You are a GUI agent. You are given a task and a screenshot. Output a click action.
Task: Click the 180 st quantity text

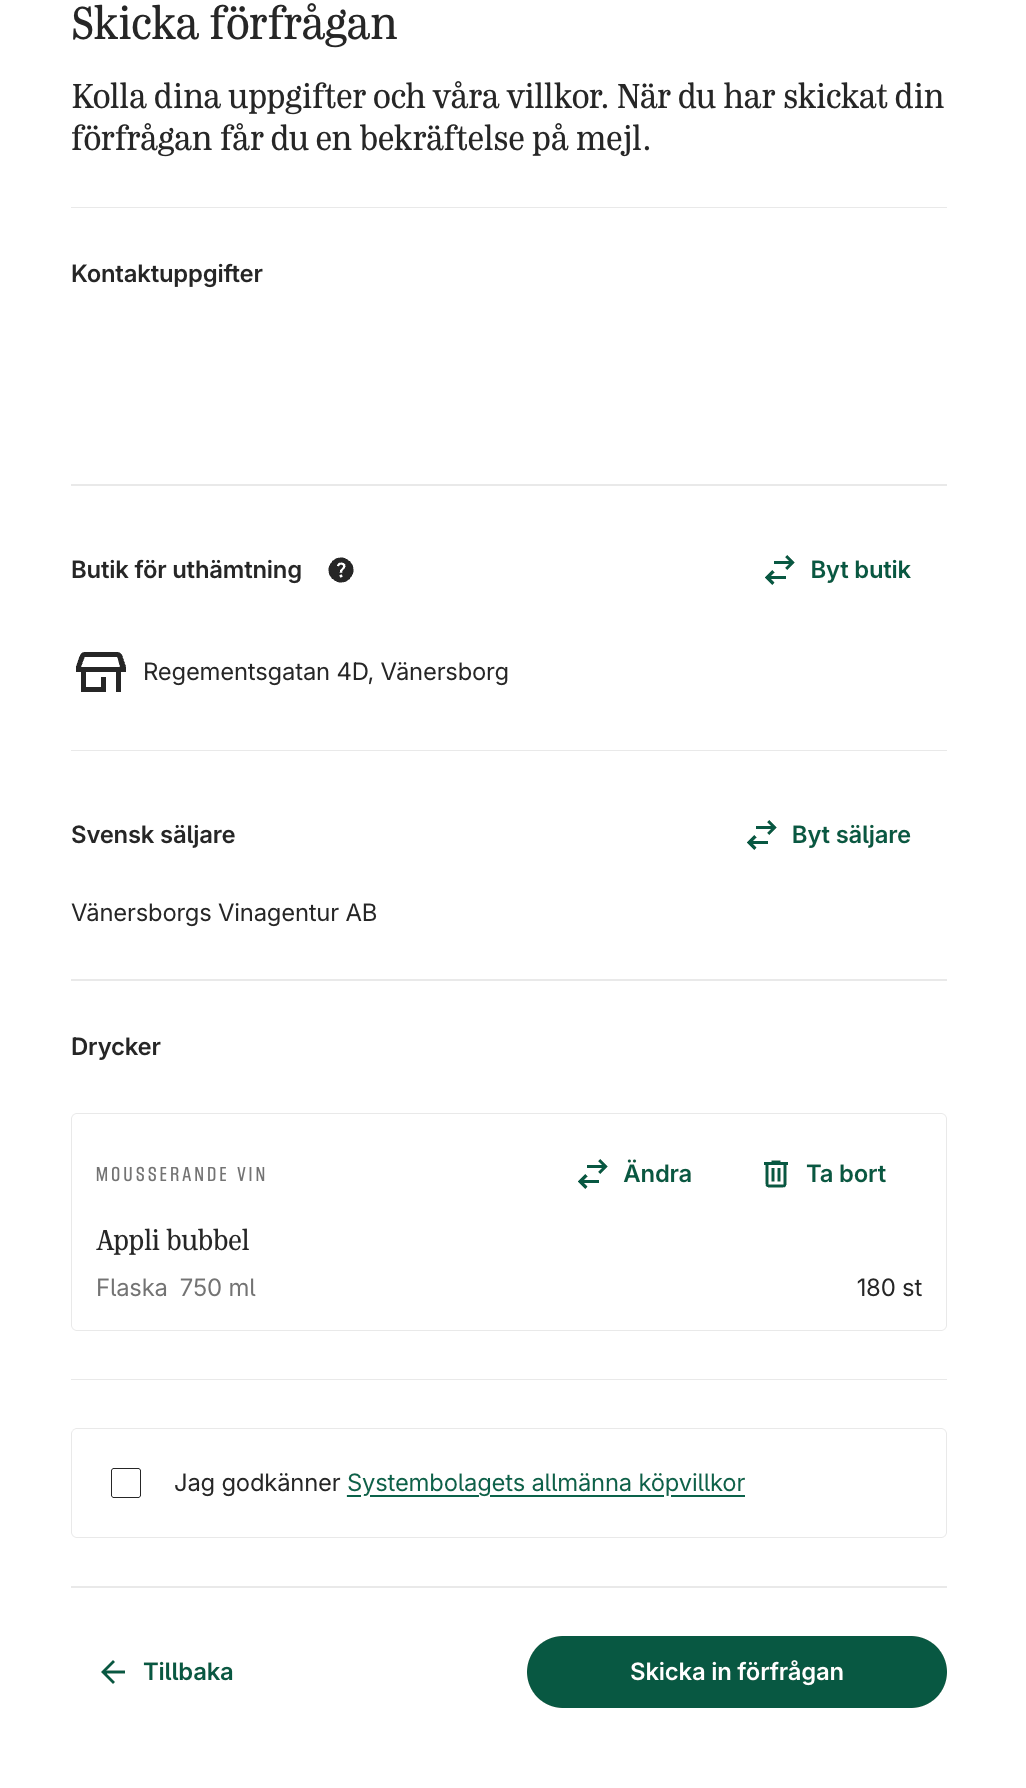coord(889,1288)
